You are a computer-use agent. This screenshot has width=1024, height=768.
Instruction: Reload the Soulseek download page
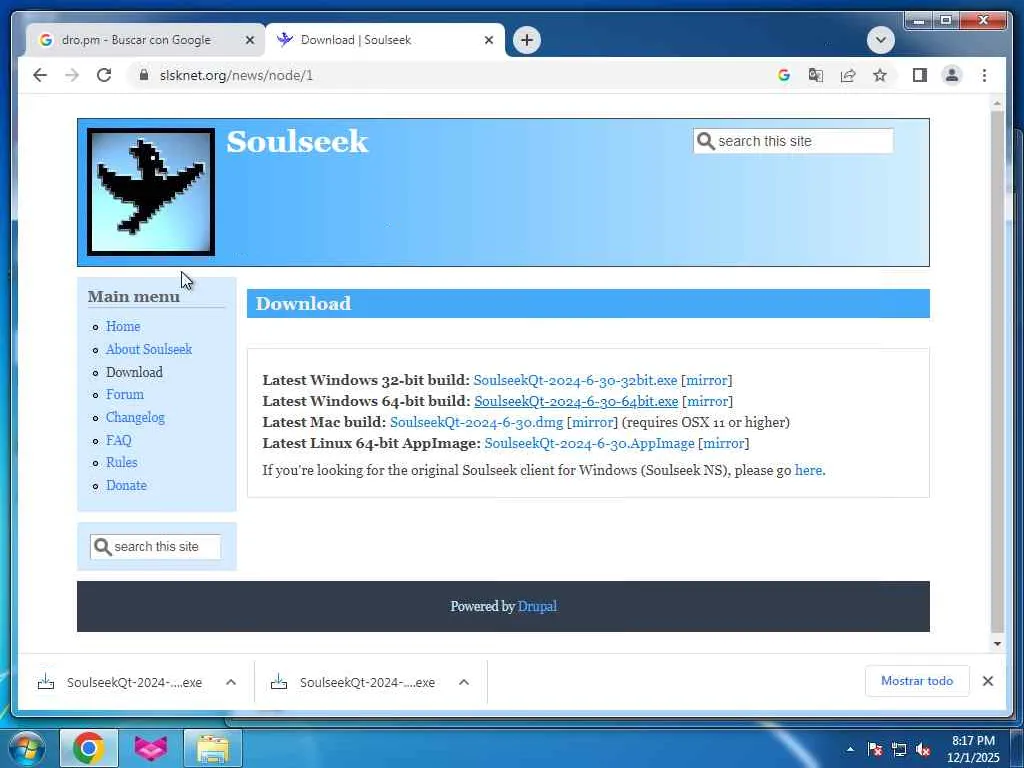click(104, 75)
